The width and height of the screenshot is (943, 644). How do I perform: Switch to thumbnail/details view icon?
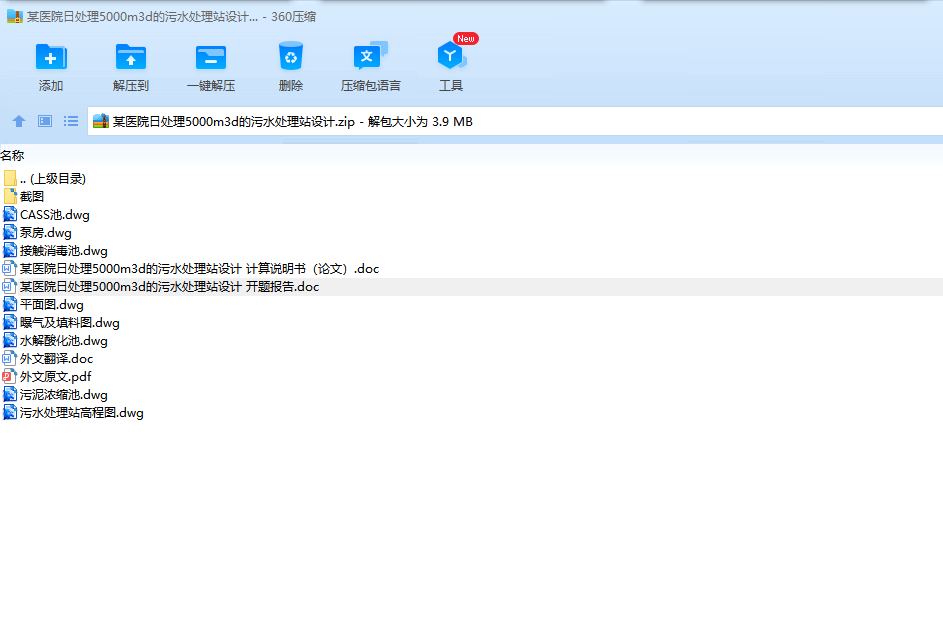click(45, 121)
